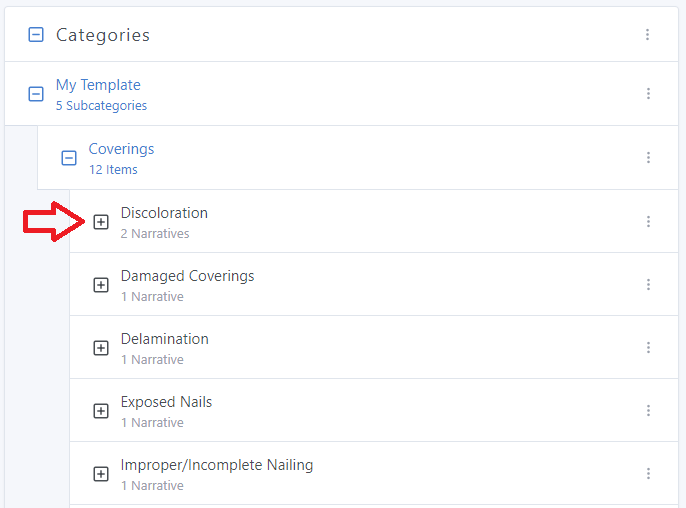Open three-dot menu for Discoloration
Screen dimensions: 686x508
[648, 222]
